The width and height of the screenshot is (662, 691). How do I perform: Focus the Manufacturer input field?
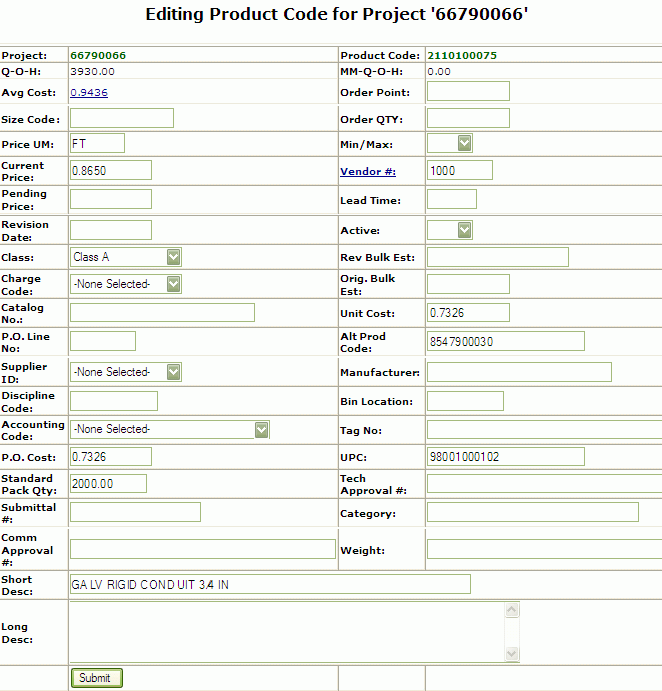(518, 372)
